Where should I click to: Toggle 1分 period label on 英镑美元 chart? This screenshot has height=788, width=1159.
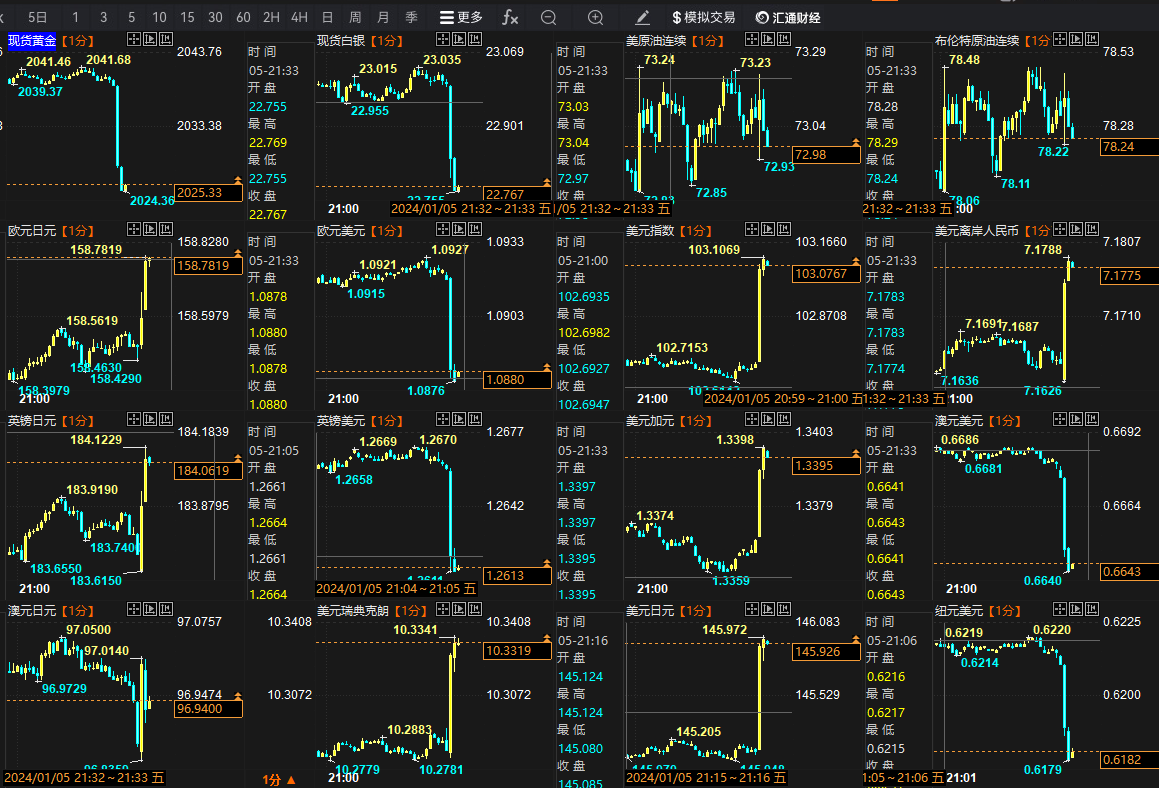pos(386,421)
